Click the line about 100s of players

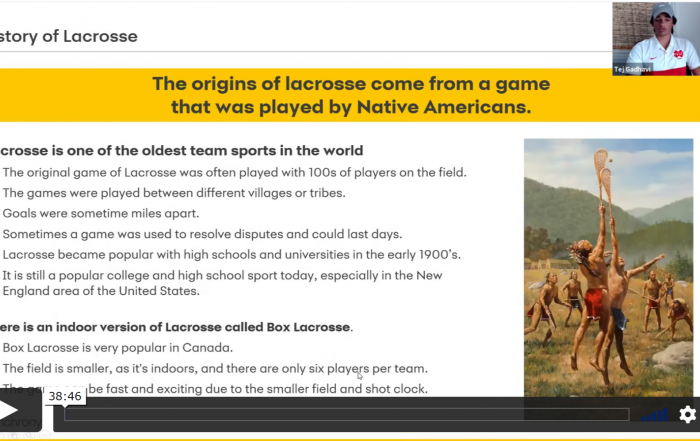tap(234, 172)
